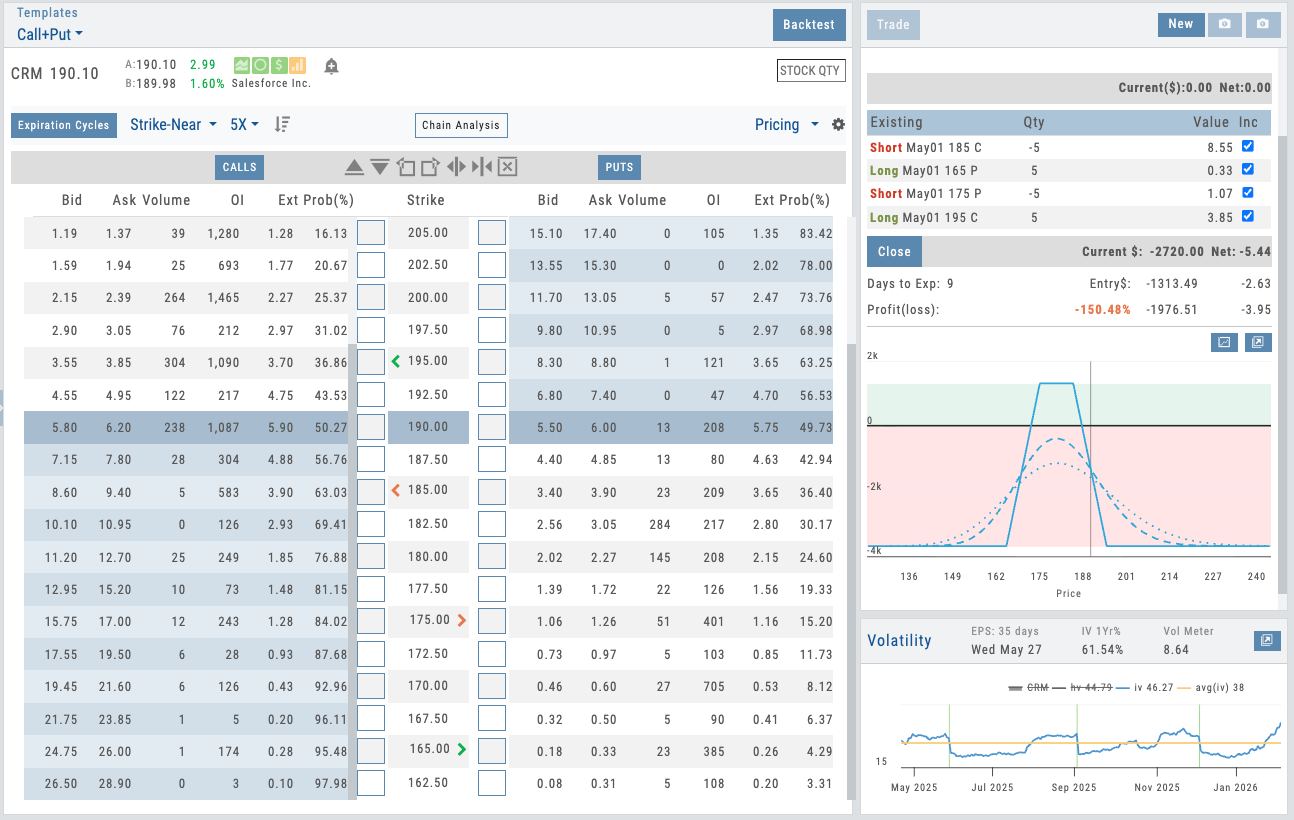Click the Backtest button

[x=809, y=25]
